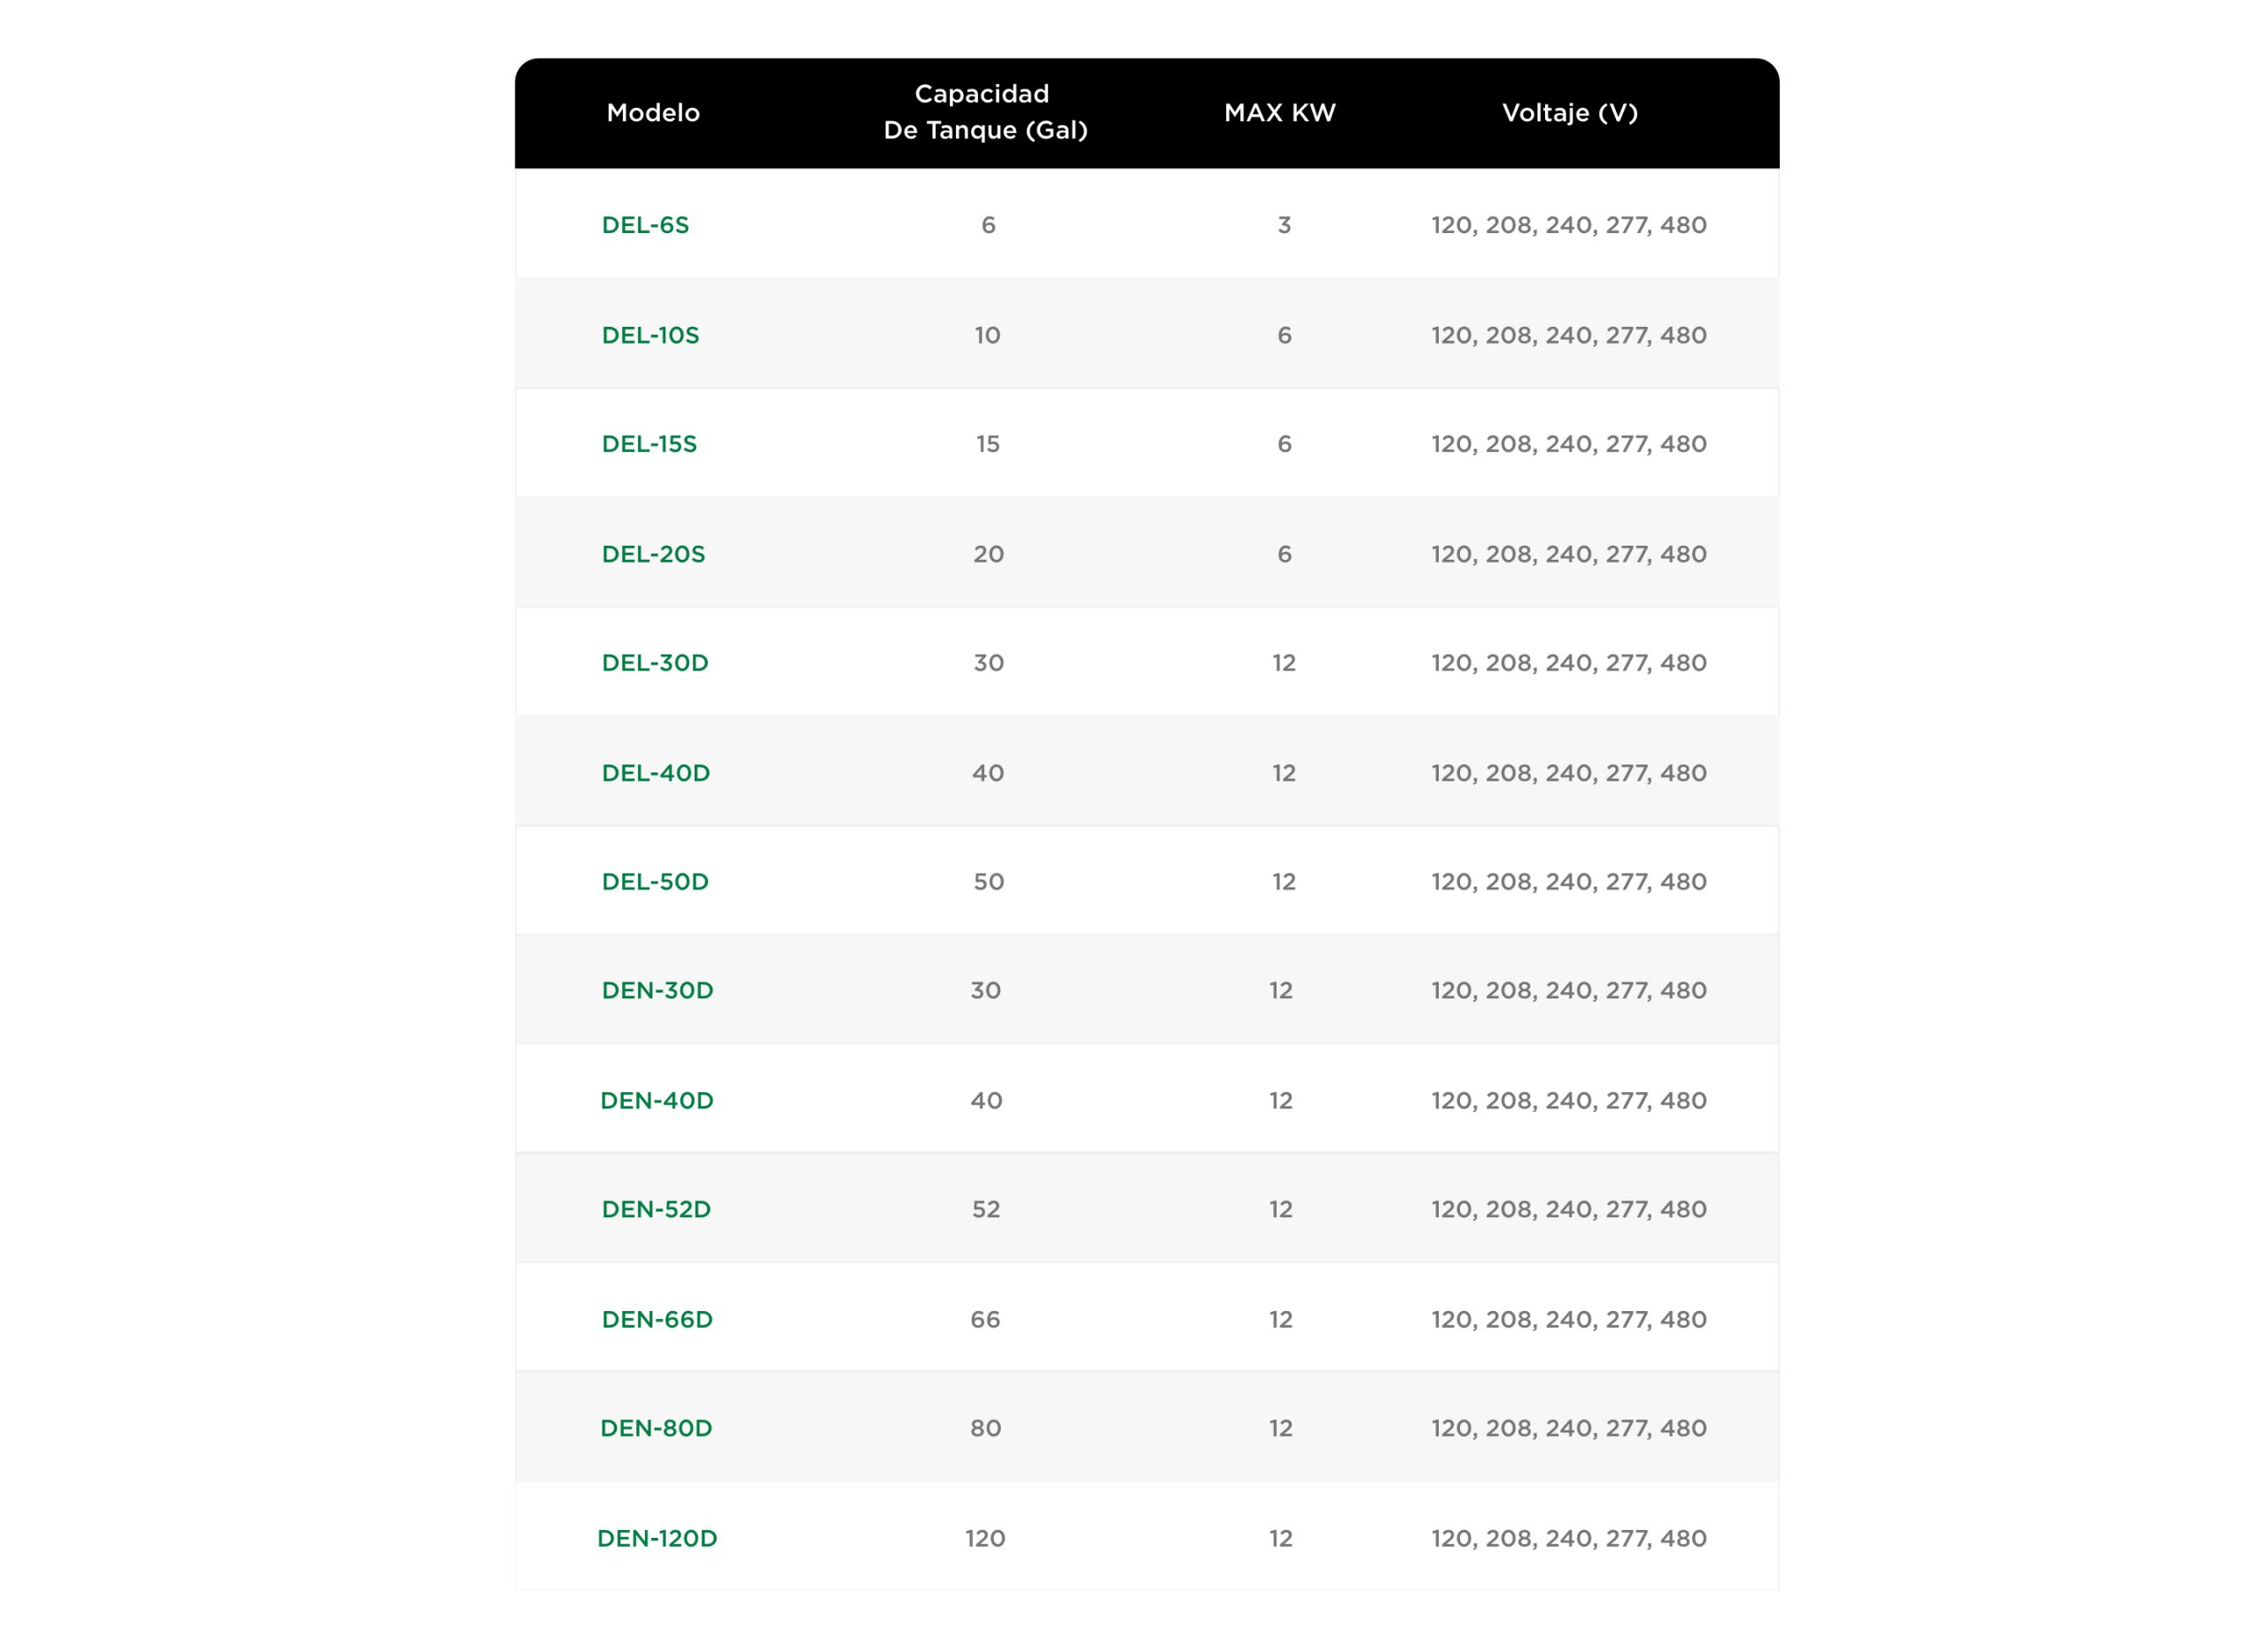Screen dimensions: 2268x1630
Task: Click tank capacity 120 in DEN-120D row
Action: (985, 1539)
